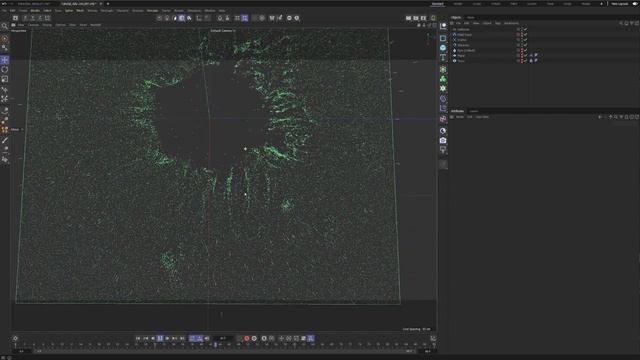The height and width of the screenshot is (360, 640).
Task: Toggle Field Force enabled checkmark
Action: pyautogui.click(x=525, y=35)
